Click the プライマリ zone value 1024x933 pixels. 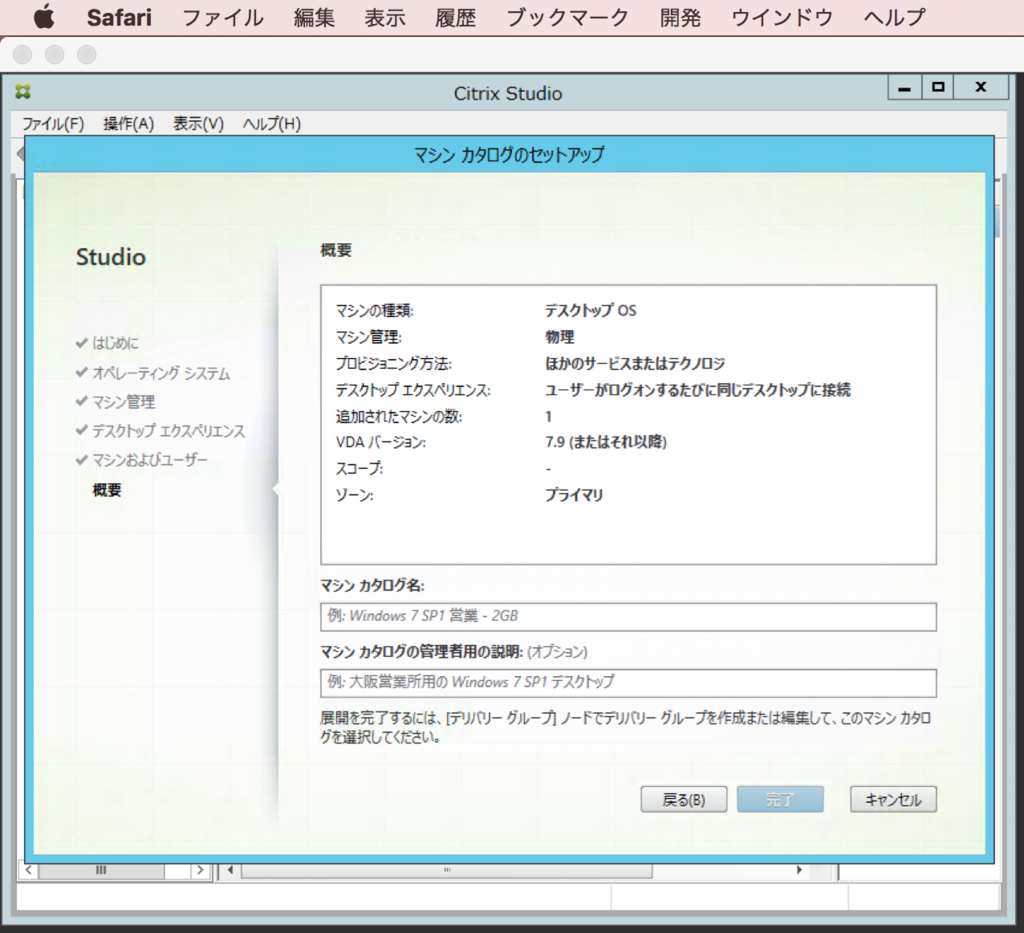[574, 495]
